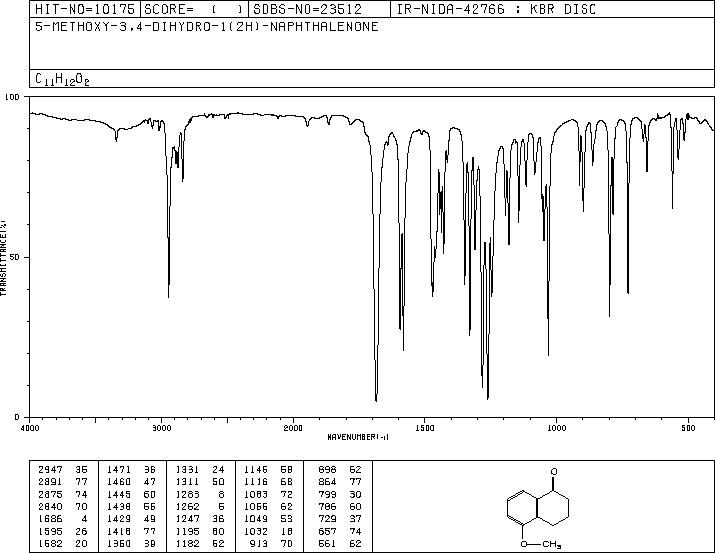Select peak value 1195 in table
715x553 pixels.
(187, 532)
